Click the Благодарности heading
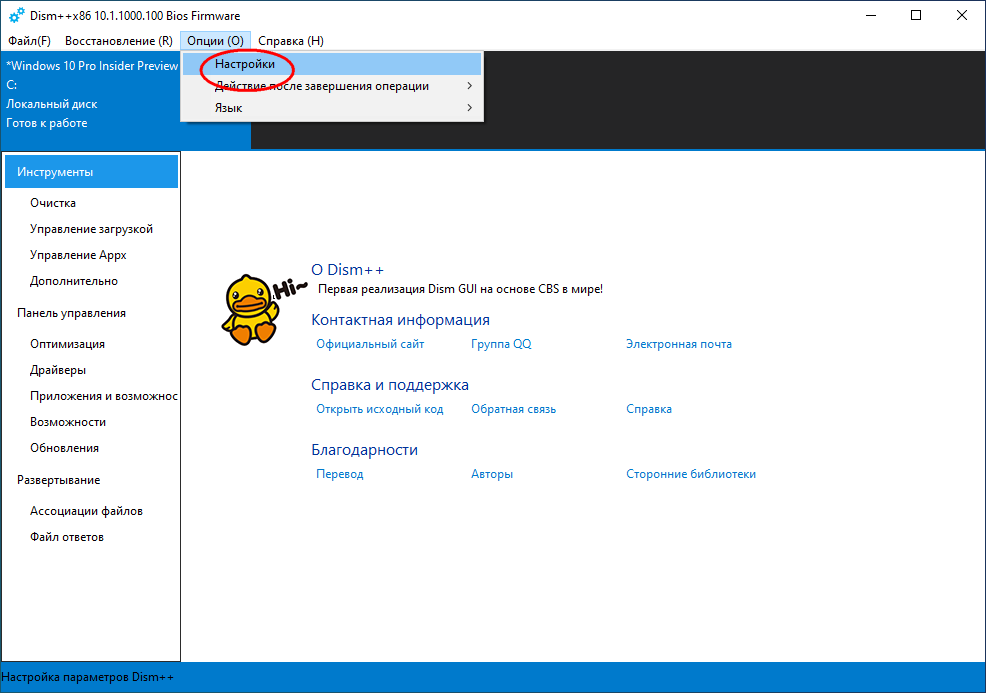Viewport: 986px width, 693px height. pyautogui.click(x=364, y=450)
